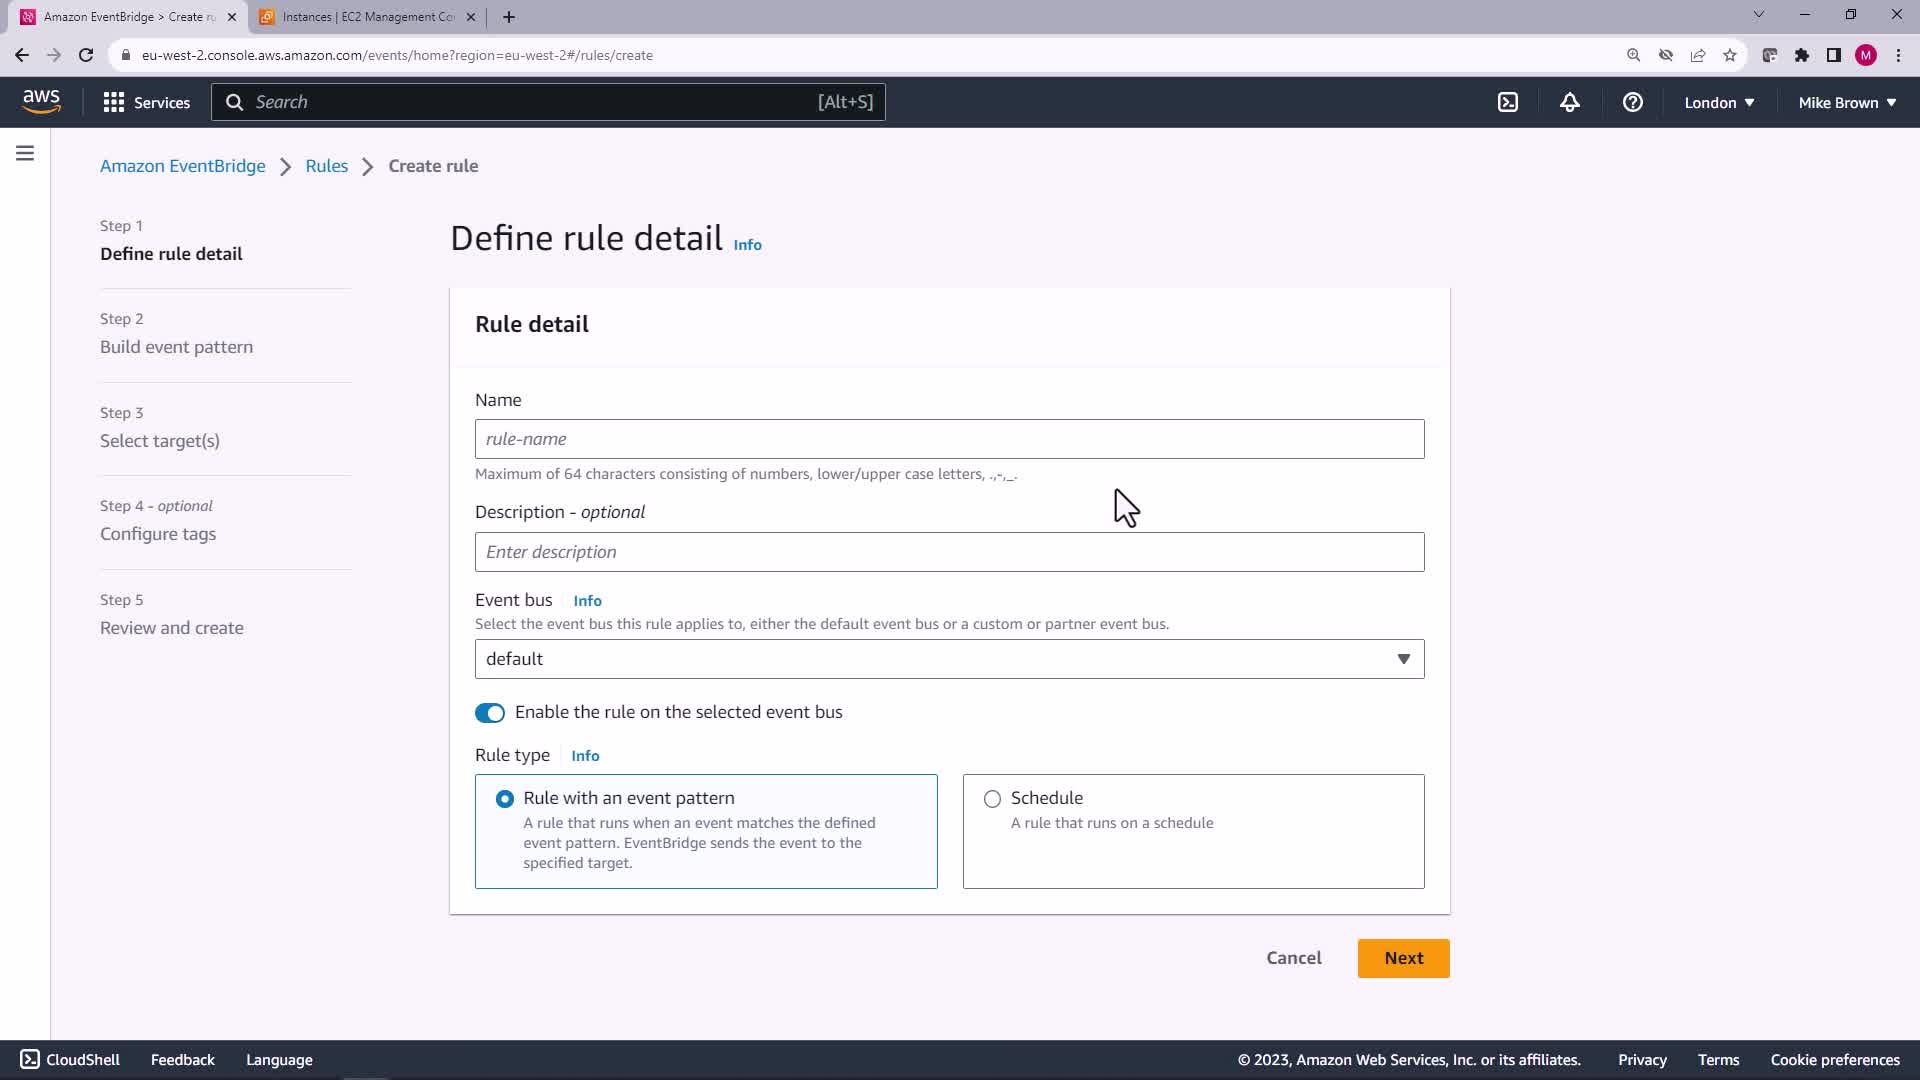
Task: Open the Event bus default dropdown
Action: (x=949, y=659)
